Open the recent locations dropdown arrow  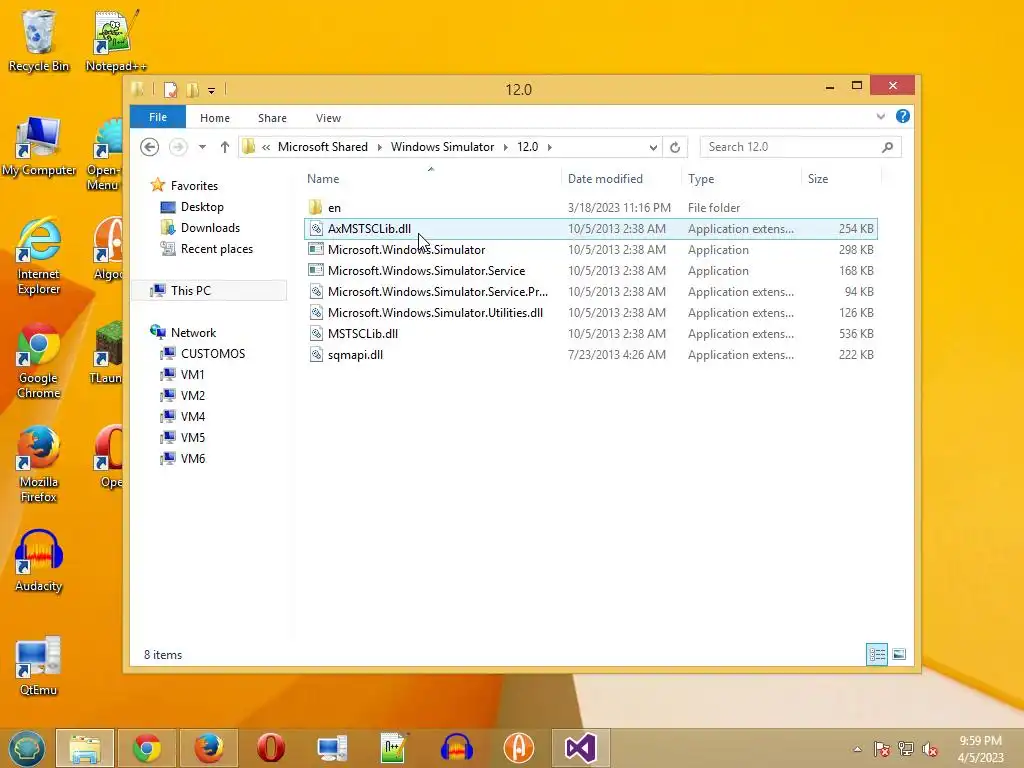202,147
